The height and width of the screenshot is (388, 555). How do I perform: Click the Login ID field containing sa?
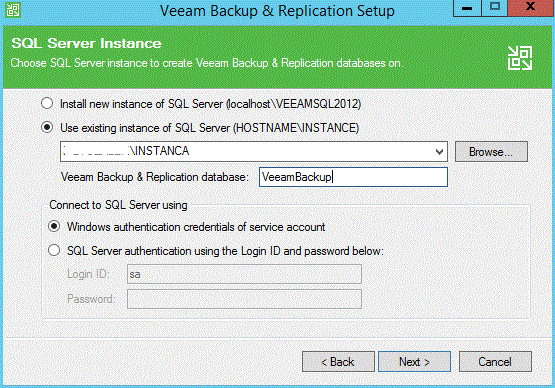244,274
